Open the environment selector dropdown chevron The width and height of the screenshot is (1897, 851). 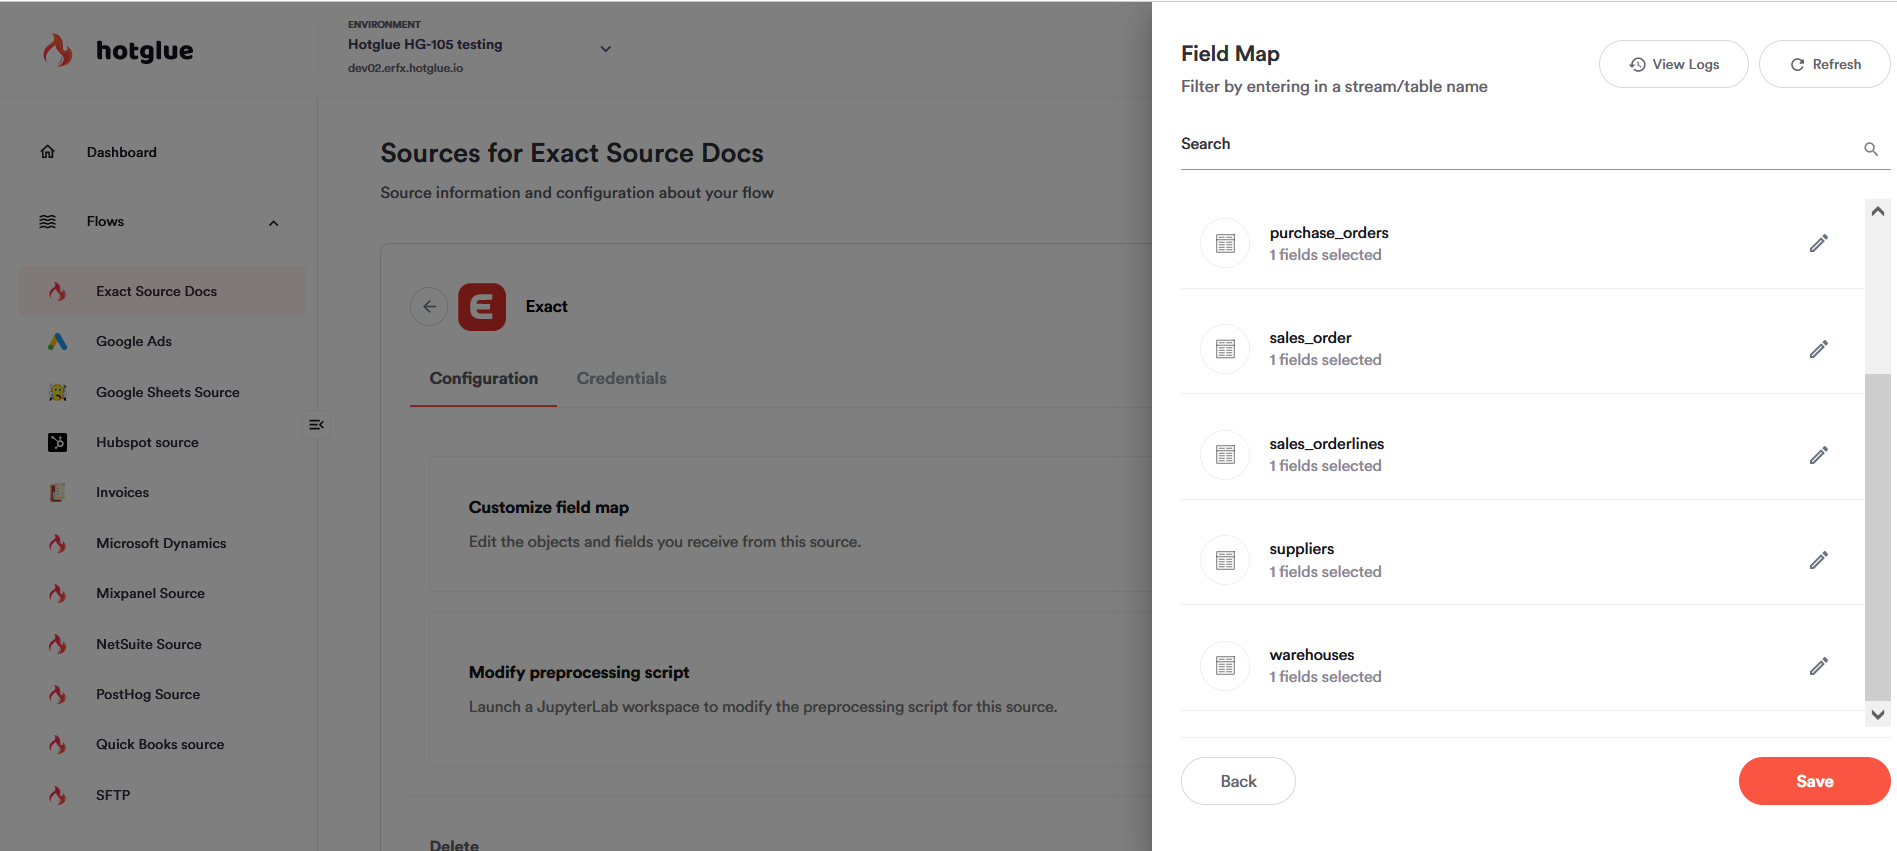pyautogui.click(x=605, y=48)
